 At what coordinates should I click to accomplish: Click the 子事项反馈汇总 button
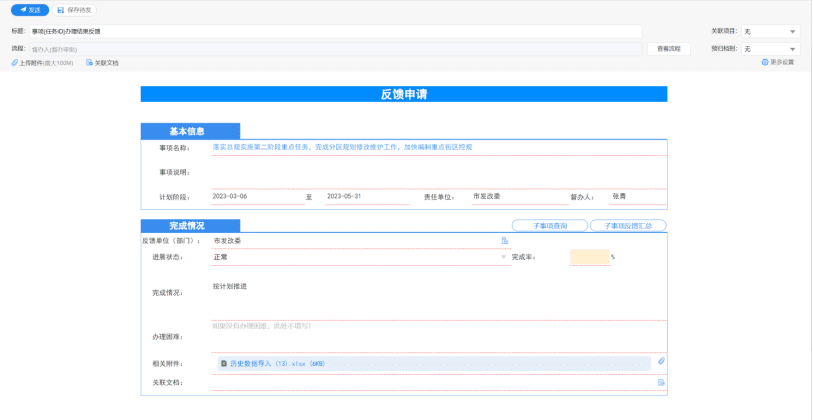pos(628,226)
